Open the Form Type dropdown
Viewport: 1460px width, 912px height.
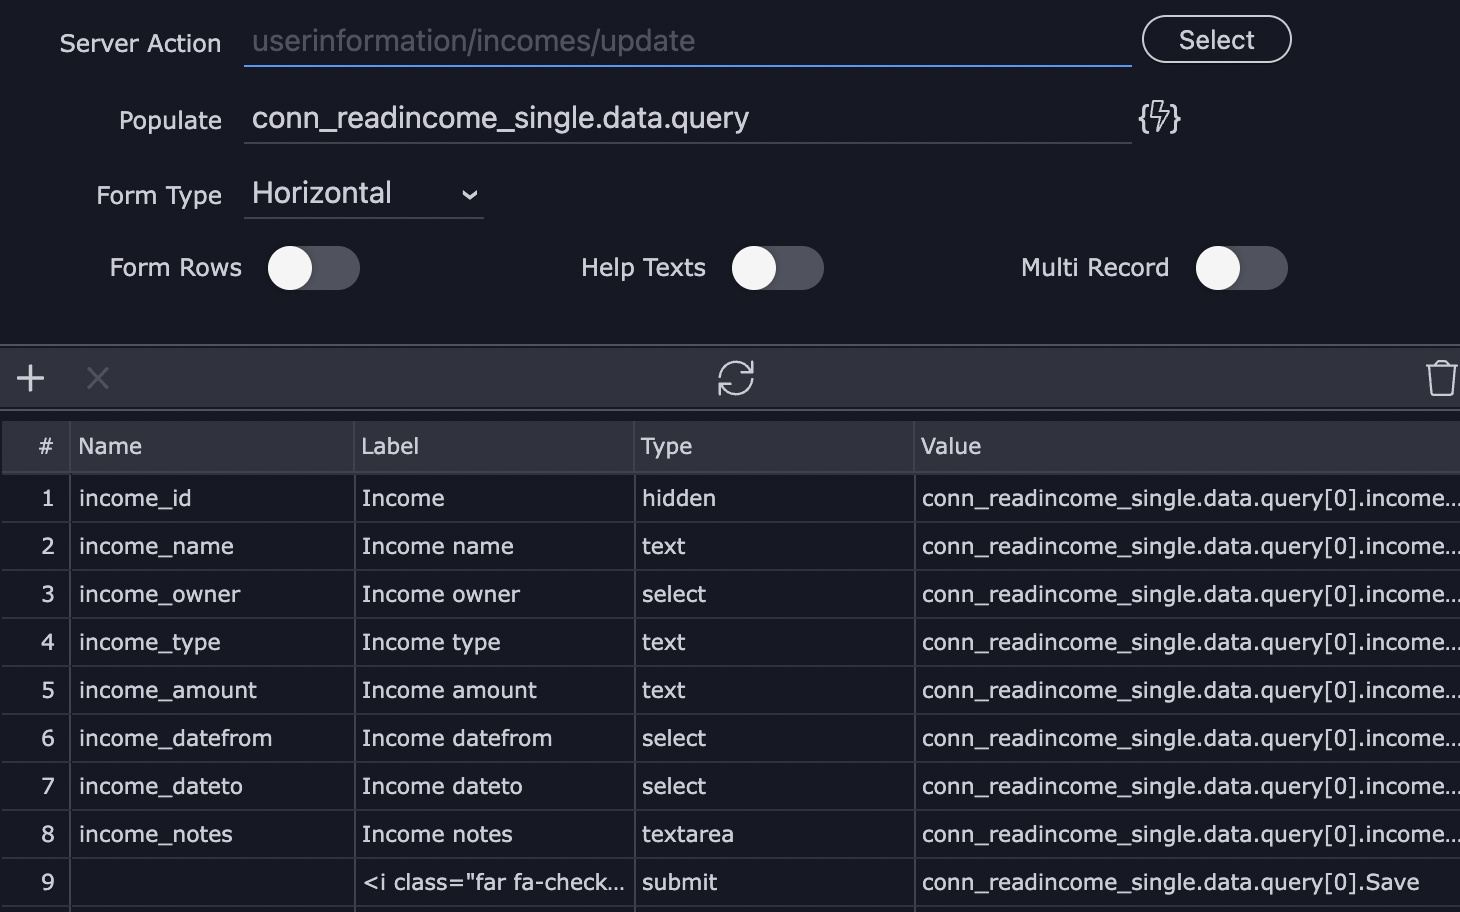[363, 193]
